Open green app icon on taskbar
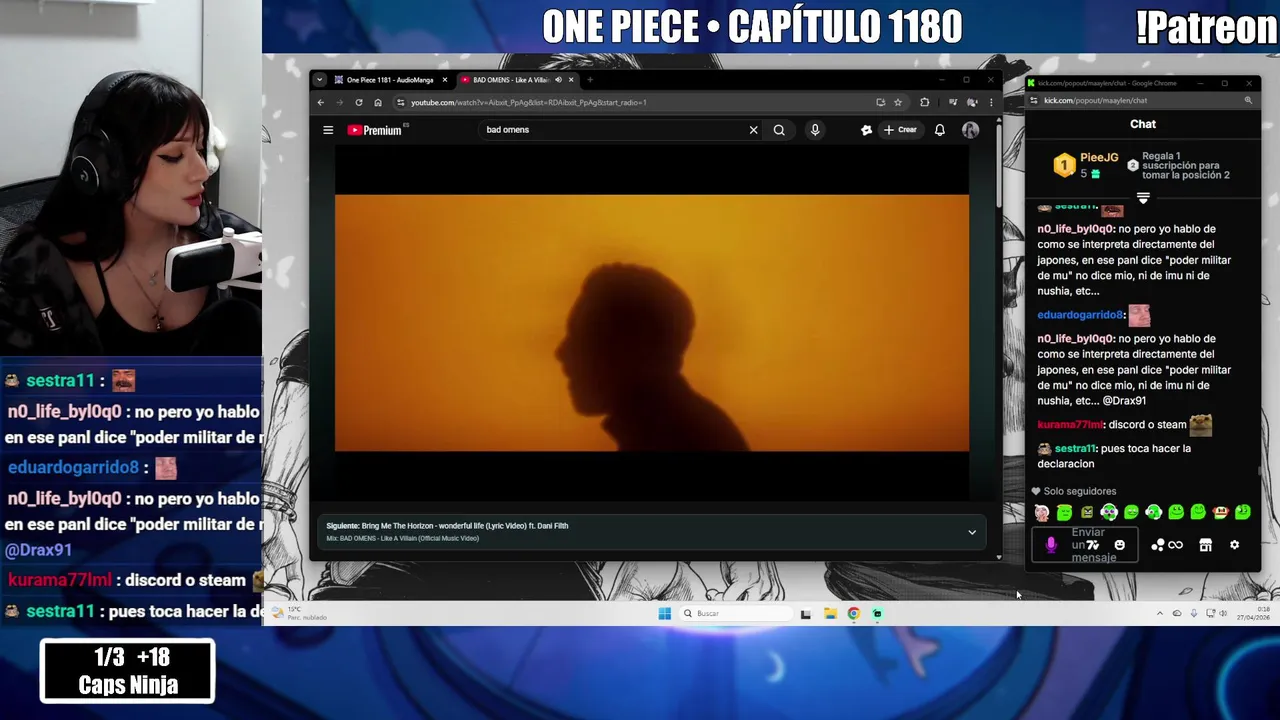The height and width of the screenshot is (720, 1280). (877, 614)
